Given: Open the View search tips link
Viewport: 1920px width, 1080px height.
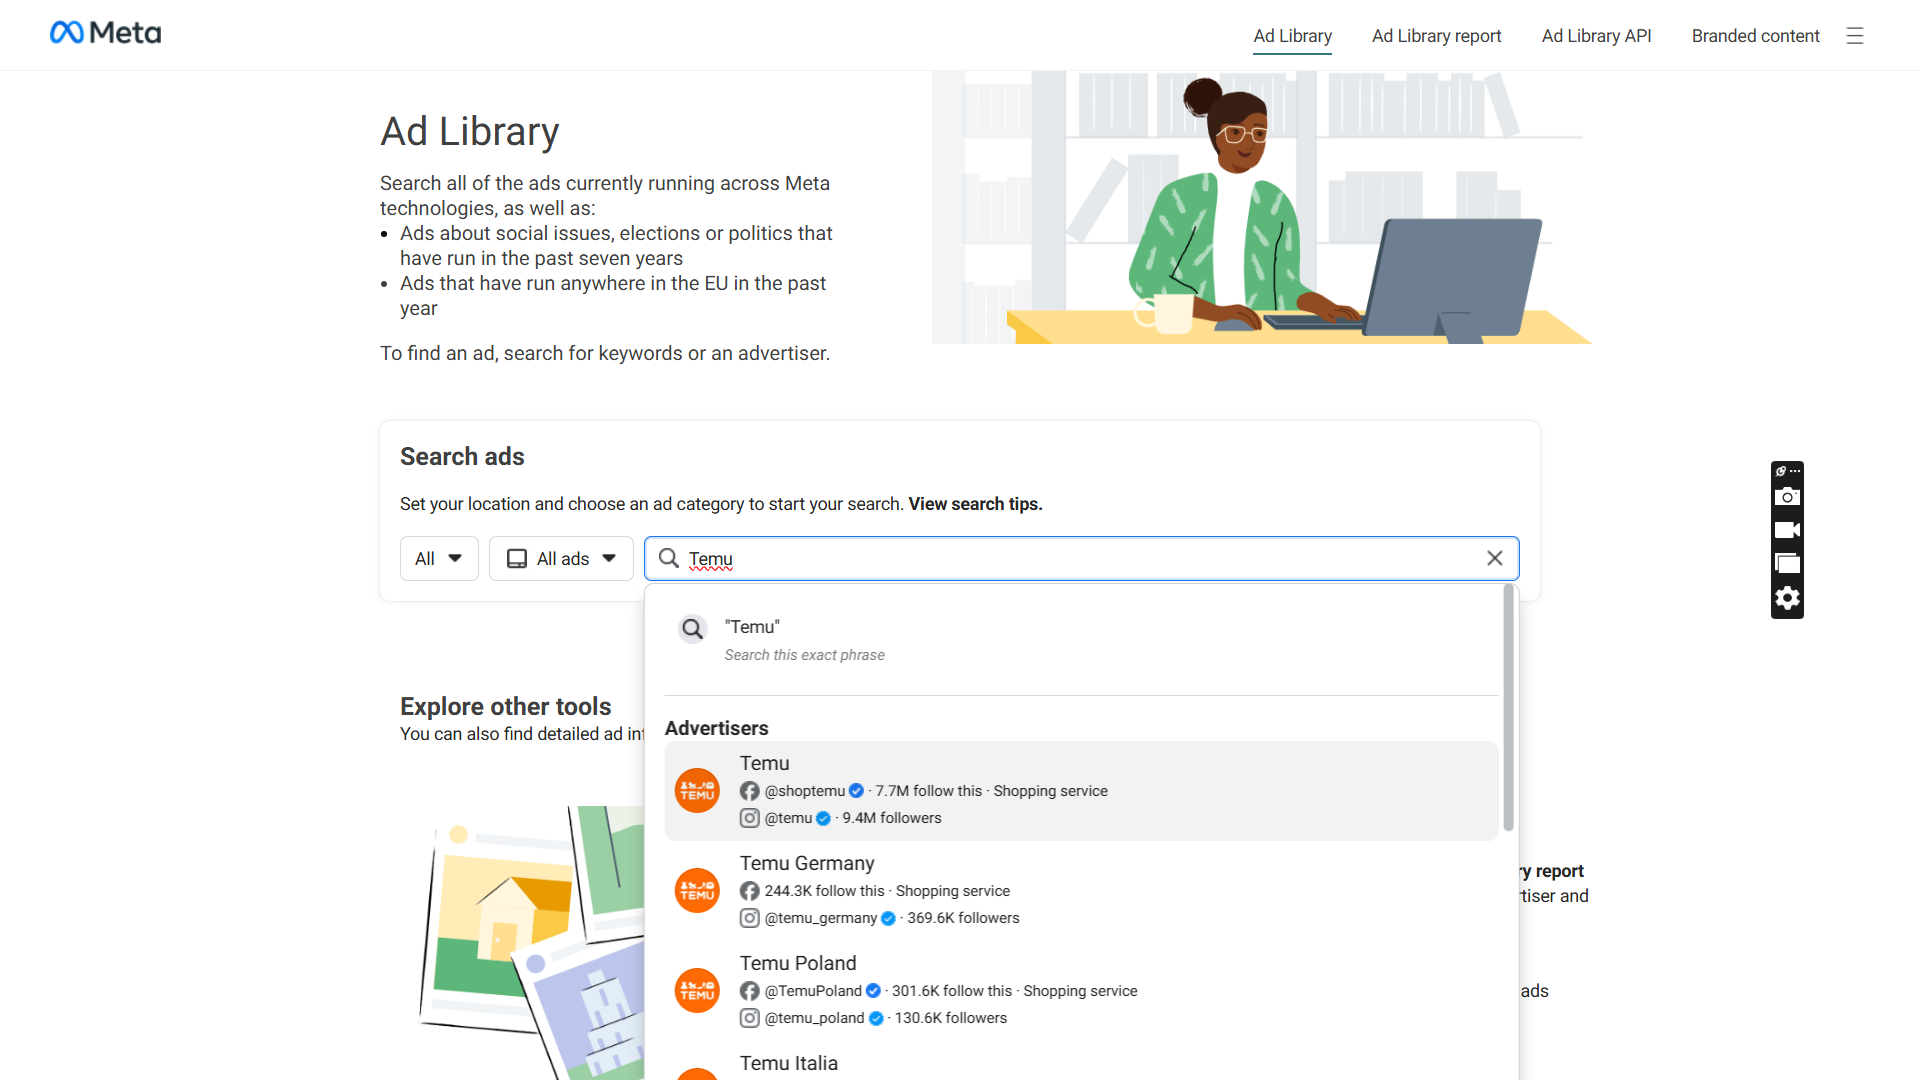Looking at the screenshot, I should [x=975, y=504].
